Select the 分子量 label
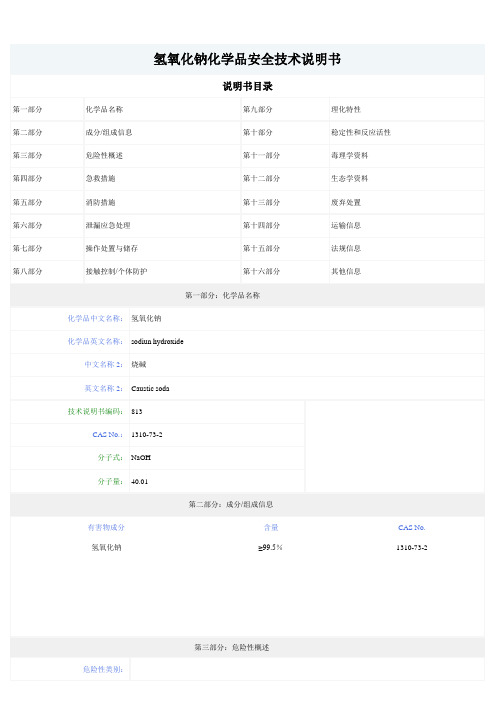The image size is (496, 702). point(111,481)
